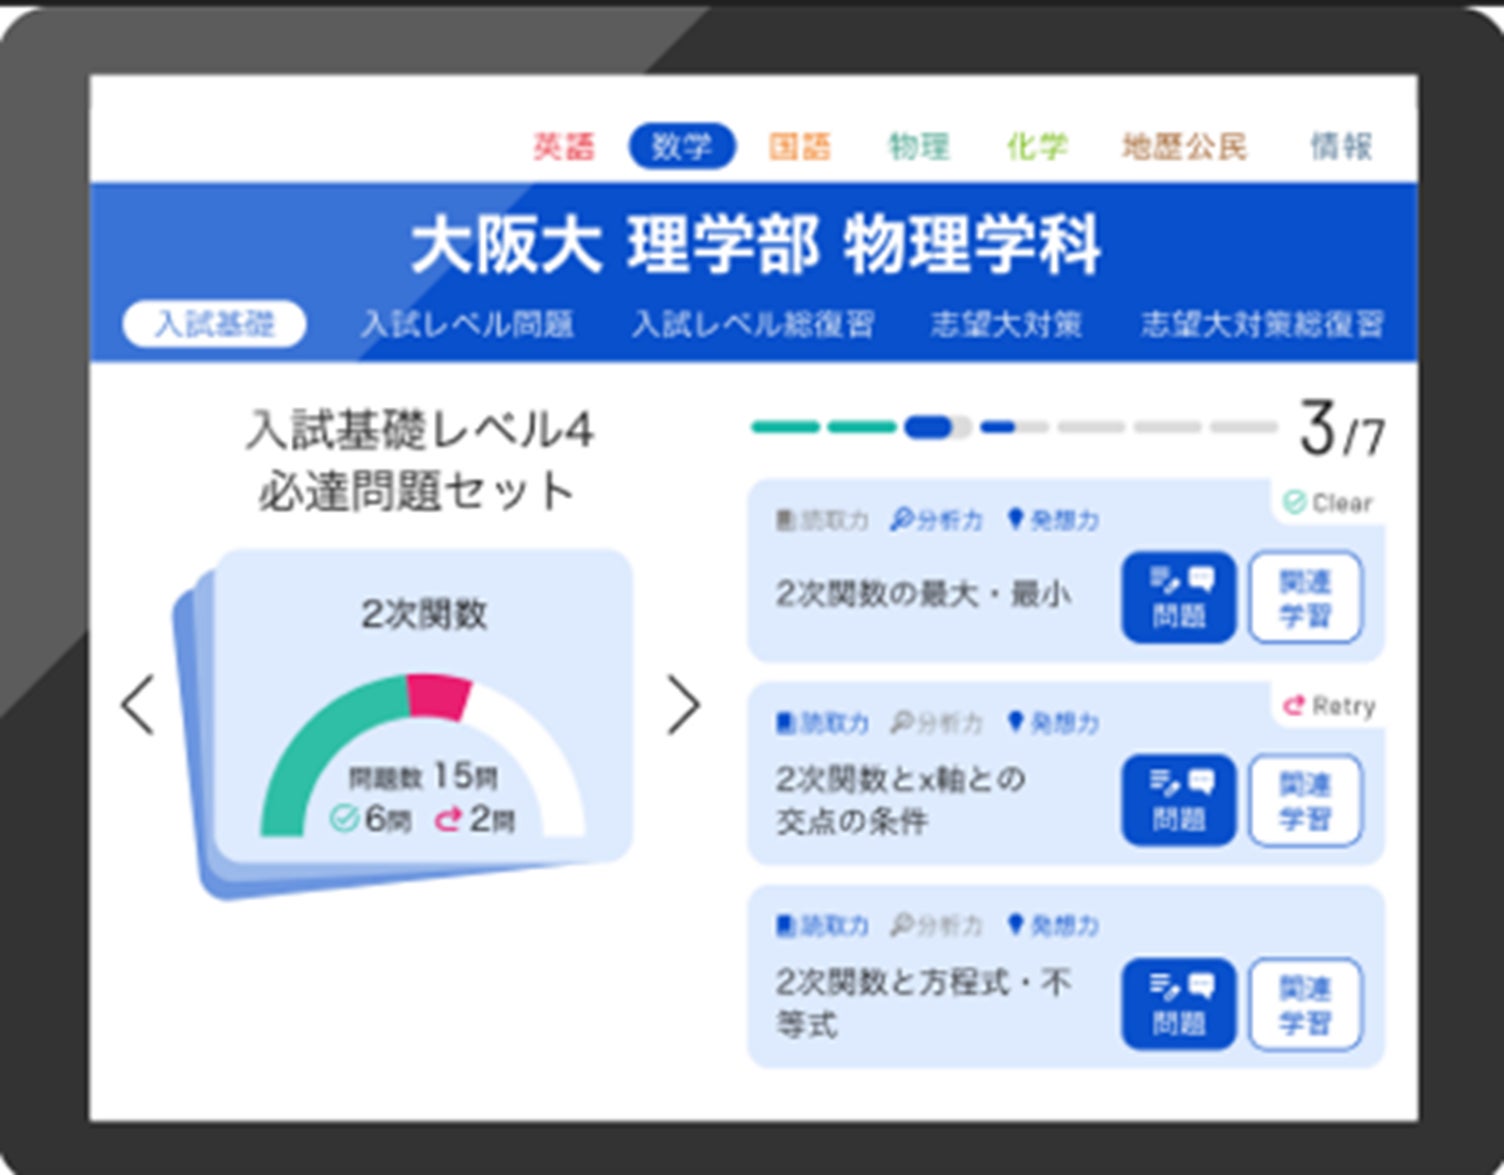Click the 発想力 tag on 2次関数の最大・最小
Image resolution: width=1504 pixels, height=1175 pixels.
pyautogui.click(x=1053, y=520)
